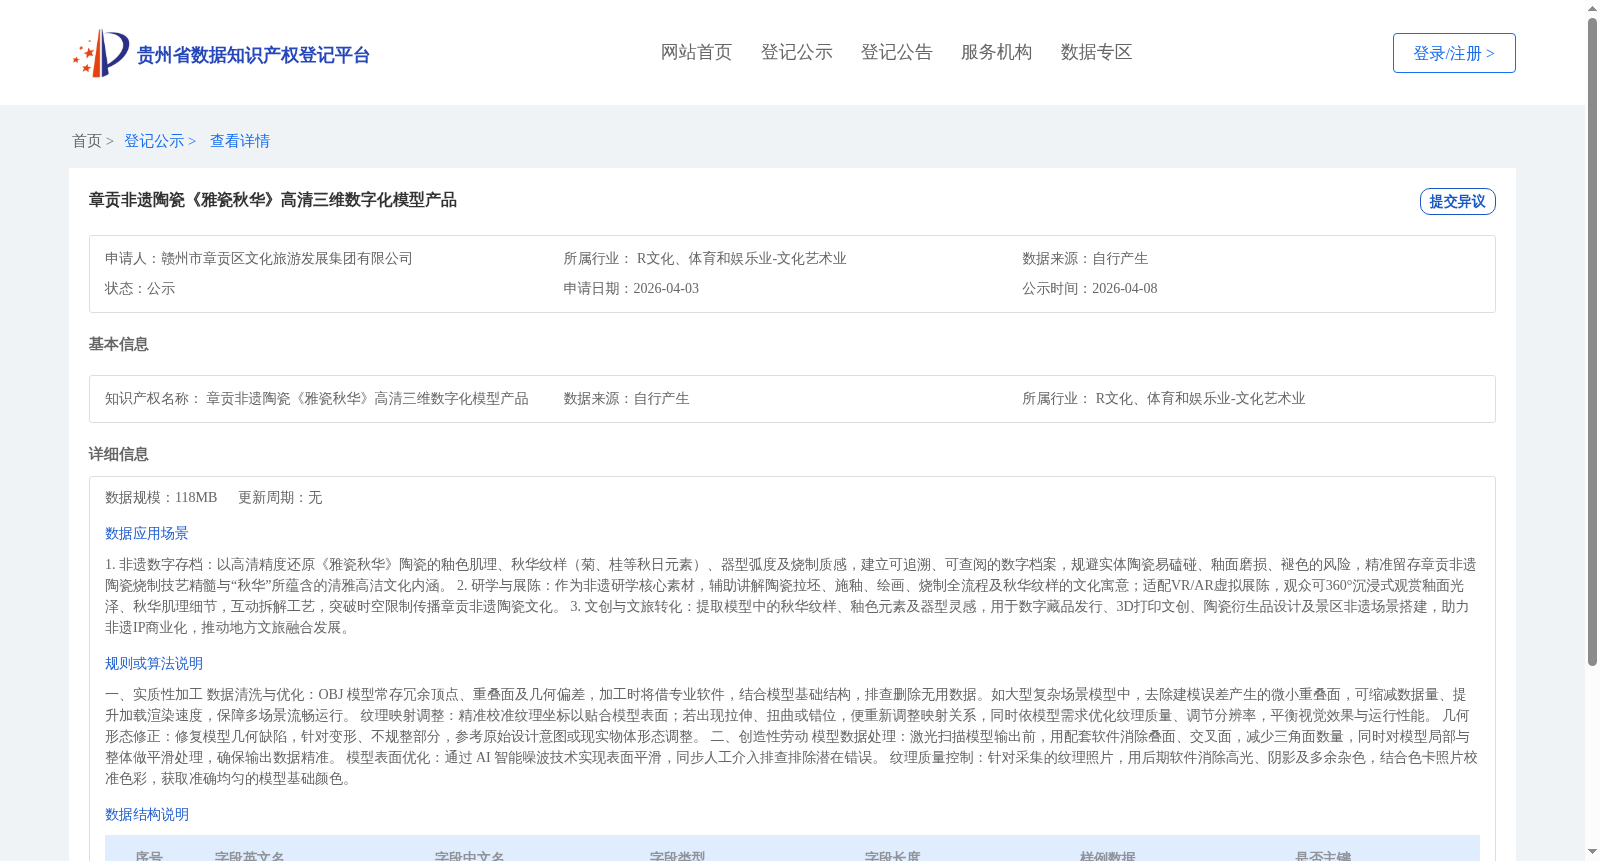The height and width of the screenshot is (861, 1600).
Task: Click the 状态：公示 text
Action: [x=140, y=288]
